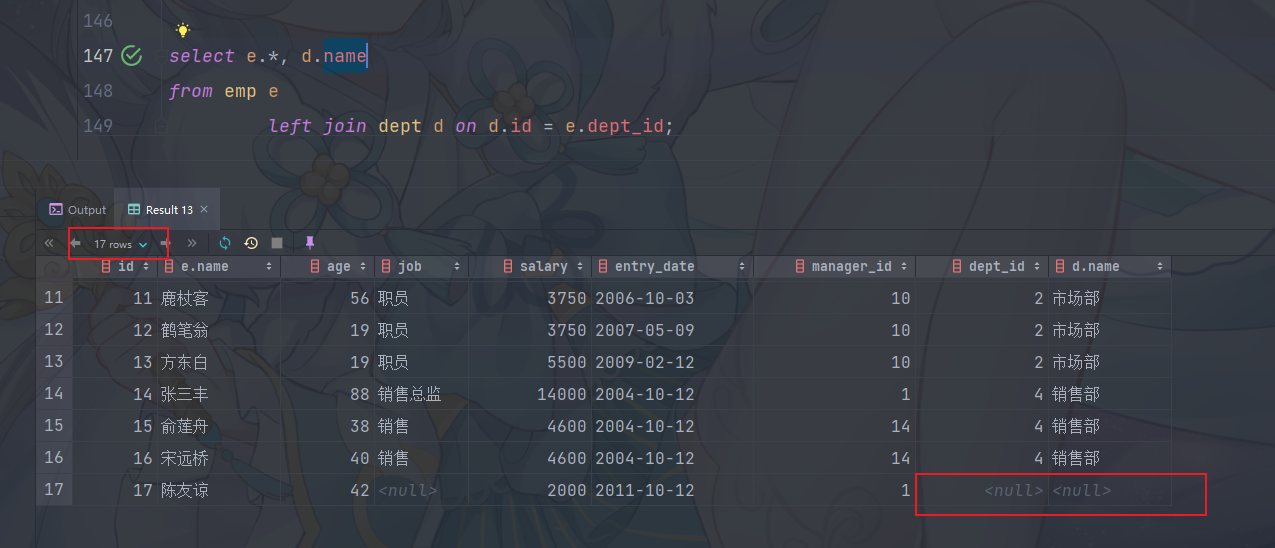Go to first page of results
Viewport: 1275px width, 548px height.
(49, 243)
